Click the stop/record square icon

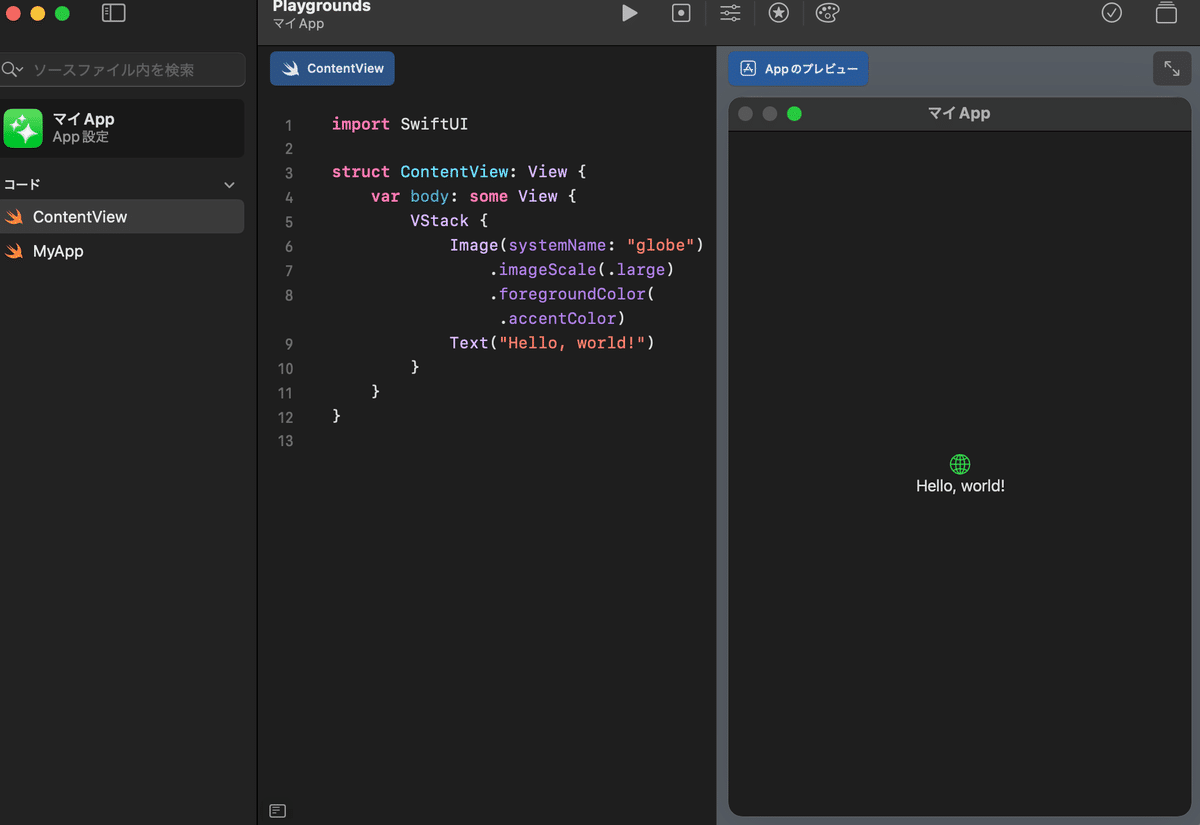681,13
